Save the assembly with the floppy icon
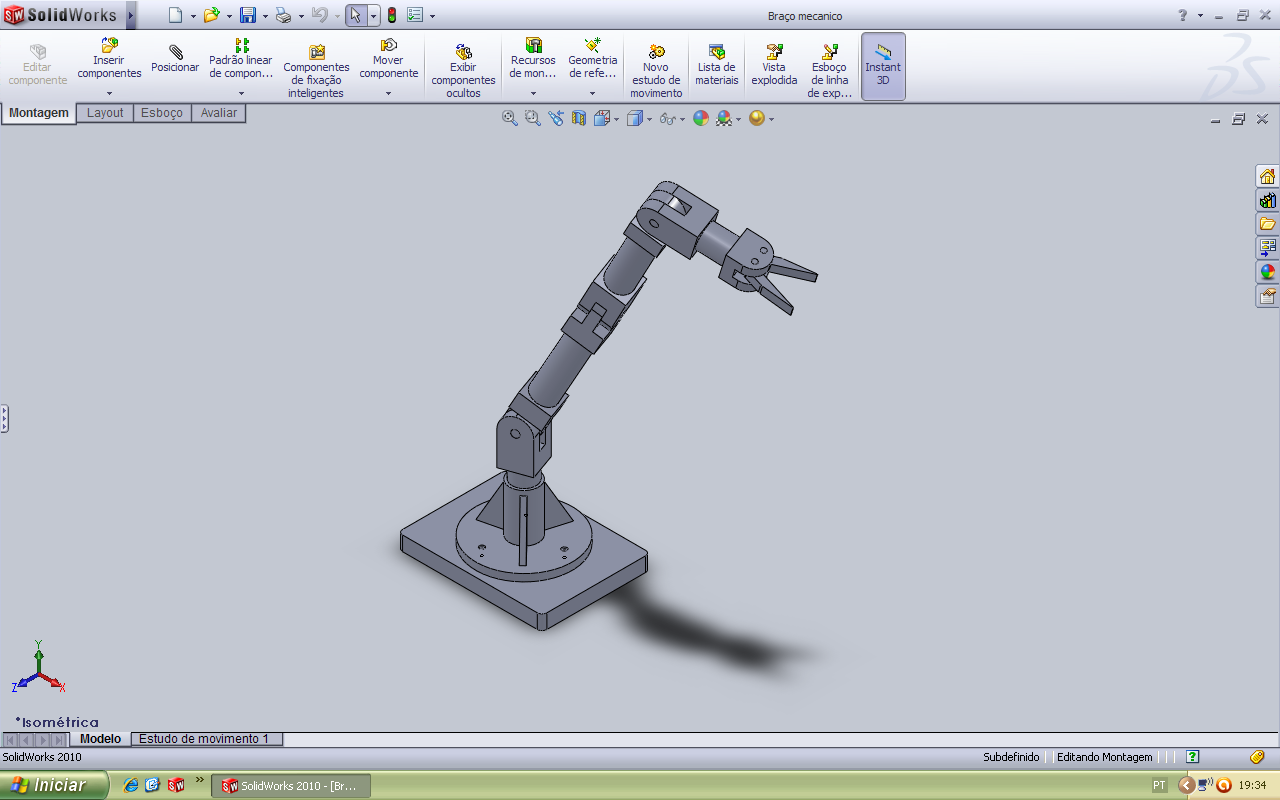The width and height of the screenshot is (1280, 800). click(x=248, y=15)
